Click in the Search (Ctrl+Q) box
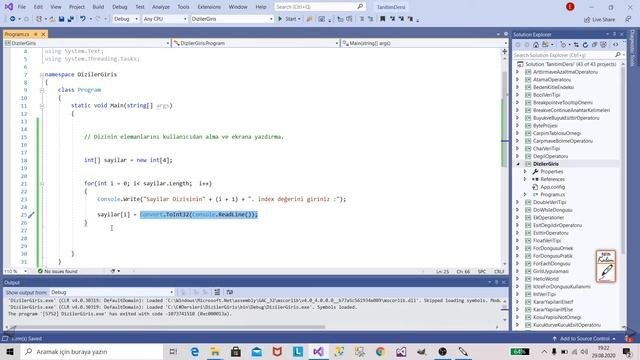640x360 pixels. pyautogui.click(x=320, y=7)
